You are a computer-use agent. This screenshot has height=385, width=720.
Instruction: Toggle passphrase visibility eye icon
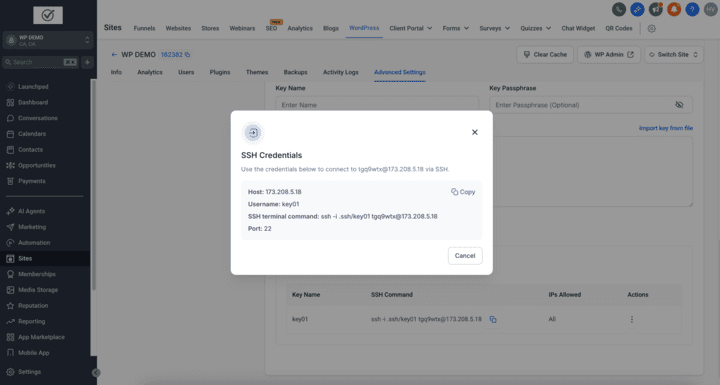coord(679,105)
